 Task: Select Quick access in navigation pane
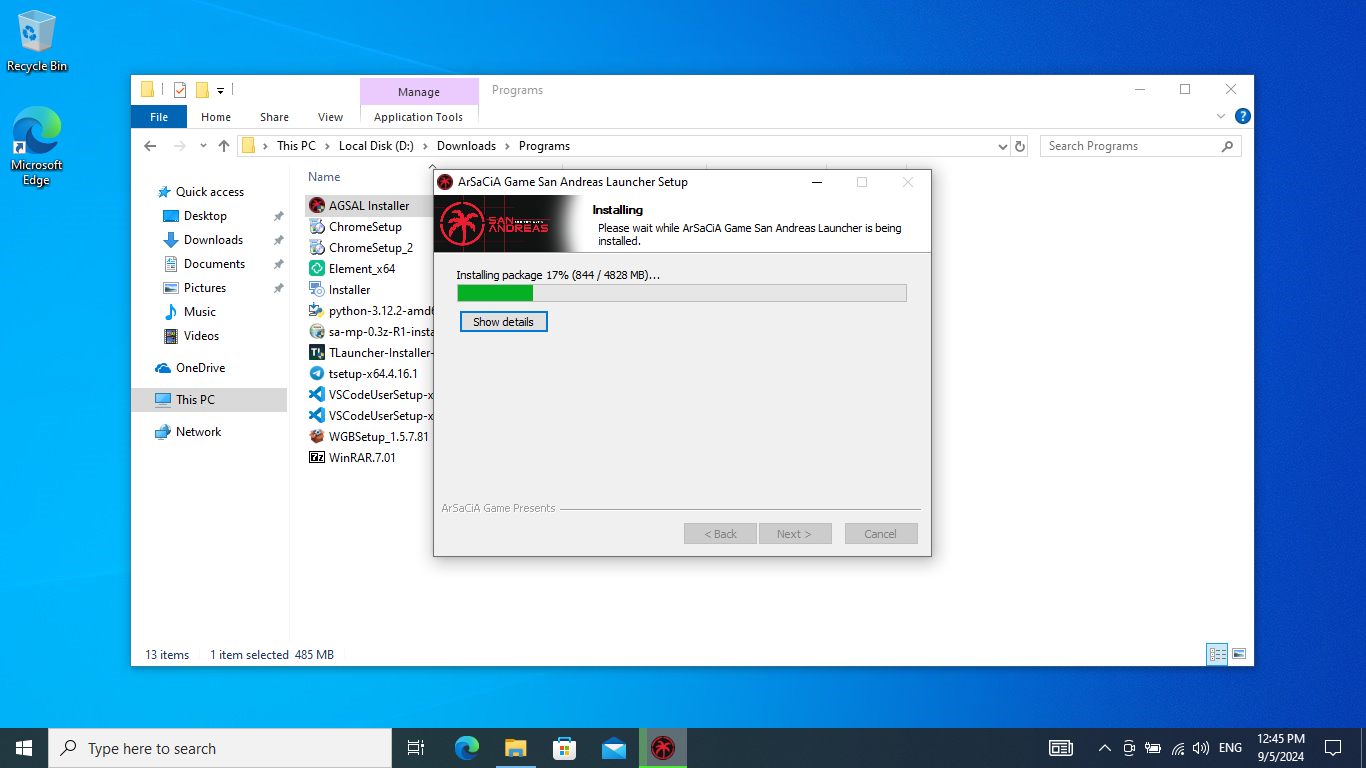(210, 192)
